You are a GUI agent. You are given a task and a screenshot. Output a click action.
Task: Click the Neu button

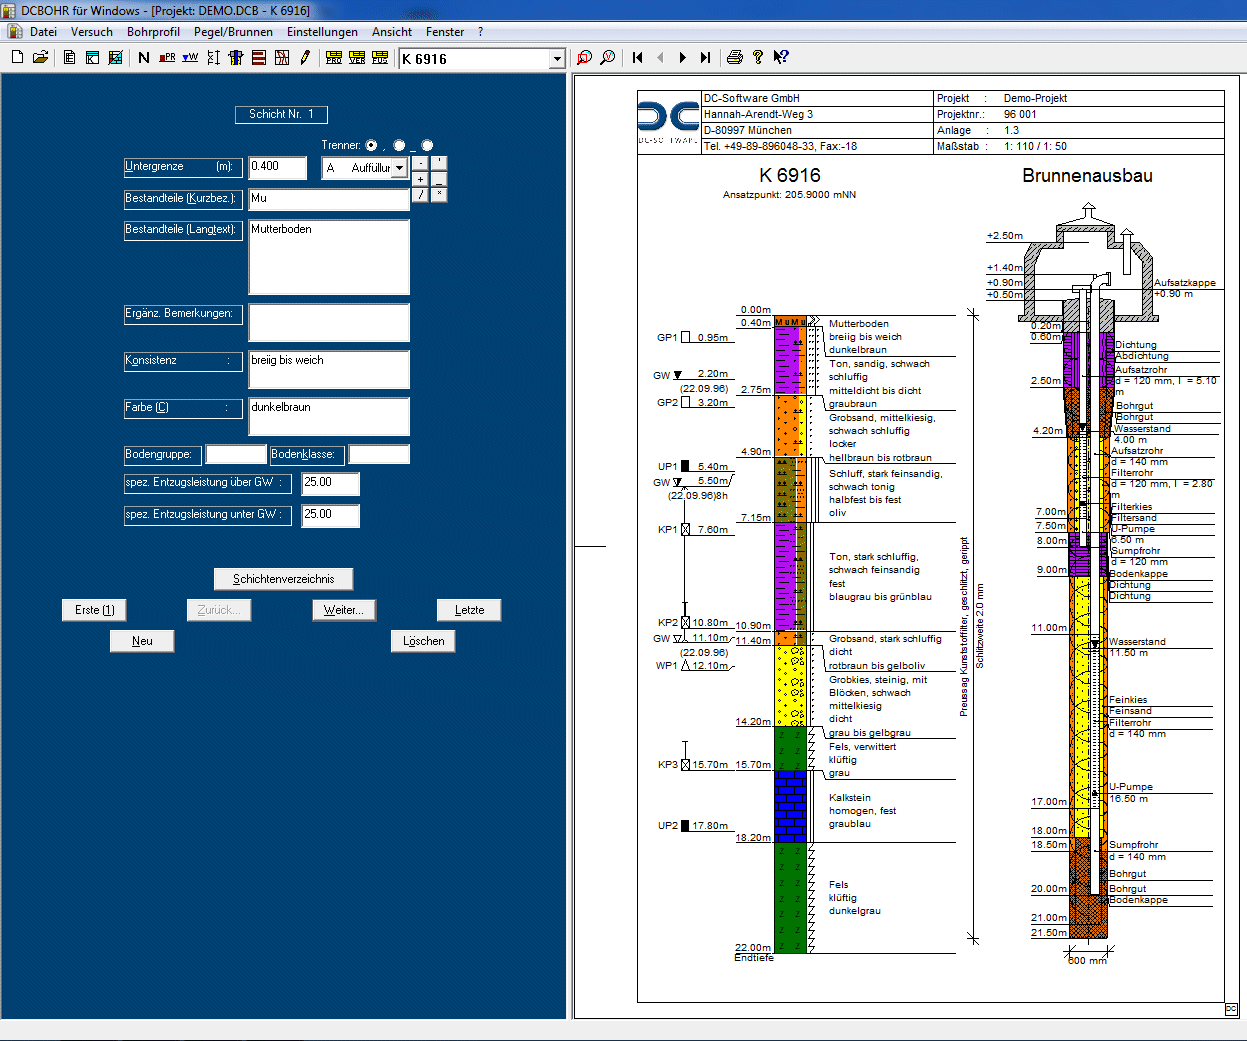[x=142, y=641]
